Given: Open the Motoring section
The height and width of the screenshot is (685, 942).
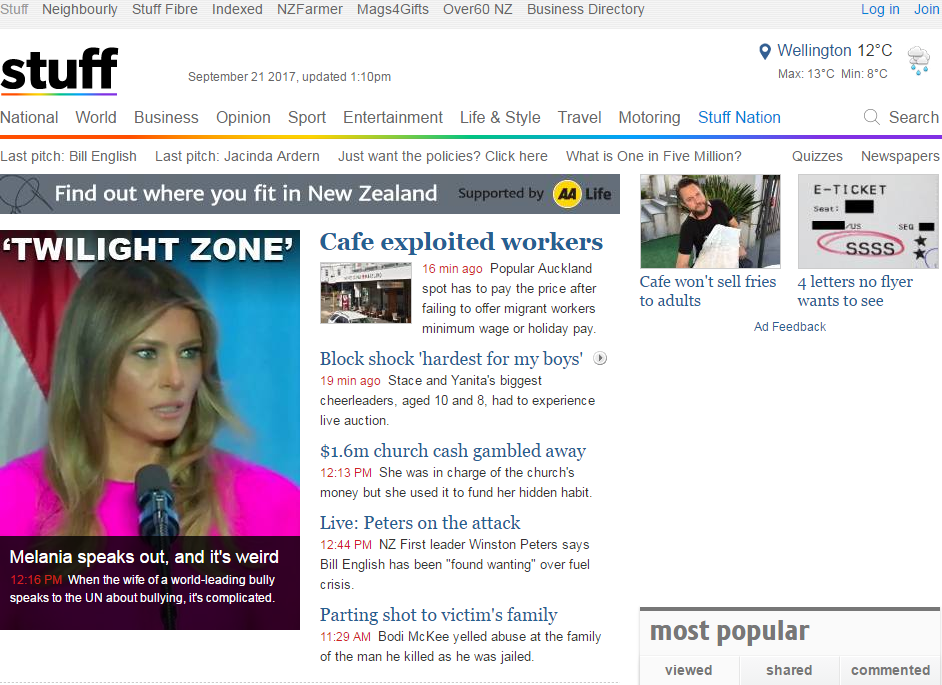Looking at the screenshot, I should point(649,117).
